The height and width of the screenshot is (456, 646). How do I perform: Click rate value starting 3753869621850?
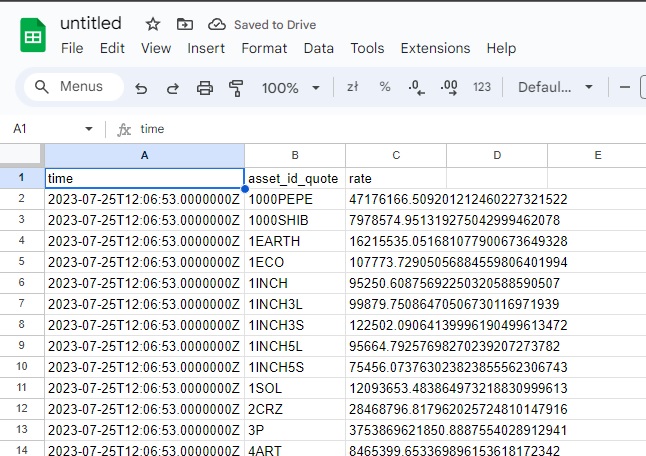[x=458, y=430]
